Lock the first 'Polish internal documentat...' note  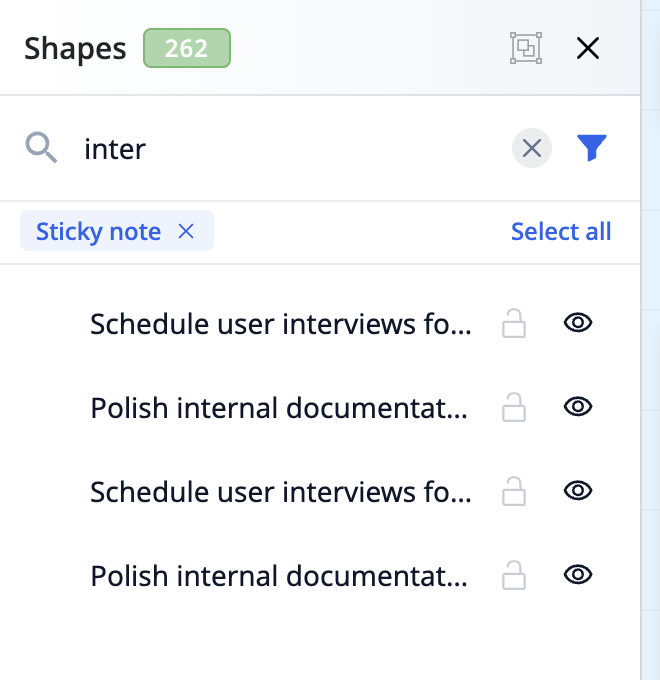coord(514,407)
